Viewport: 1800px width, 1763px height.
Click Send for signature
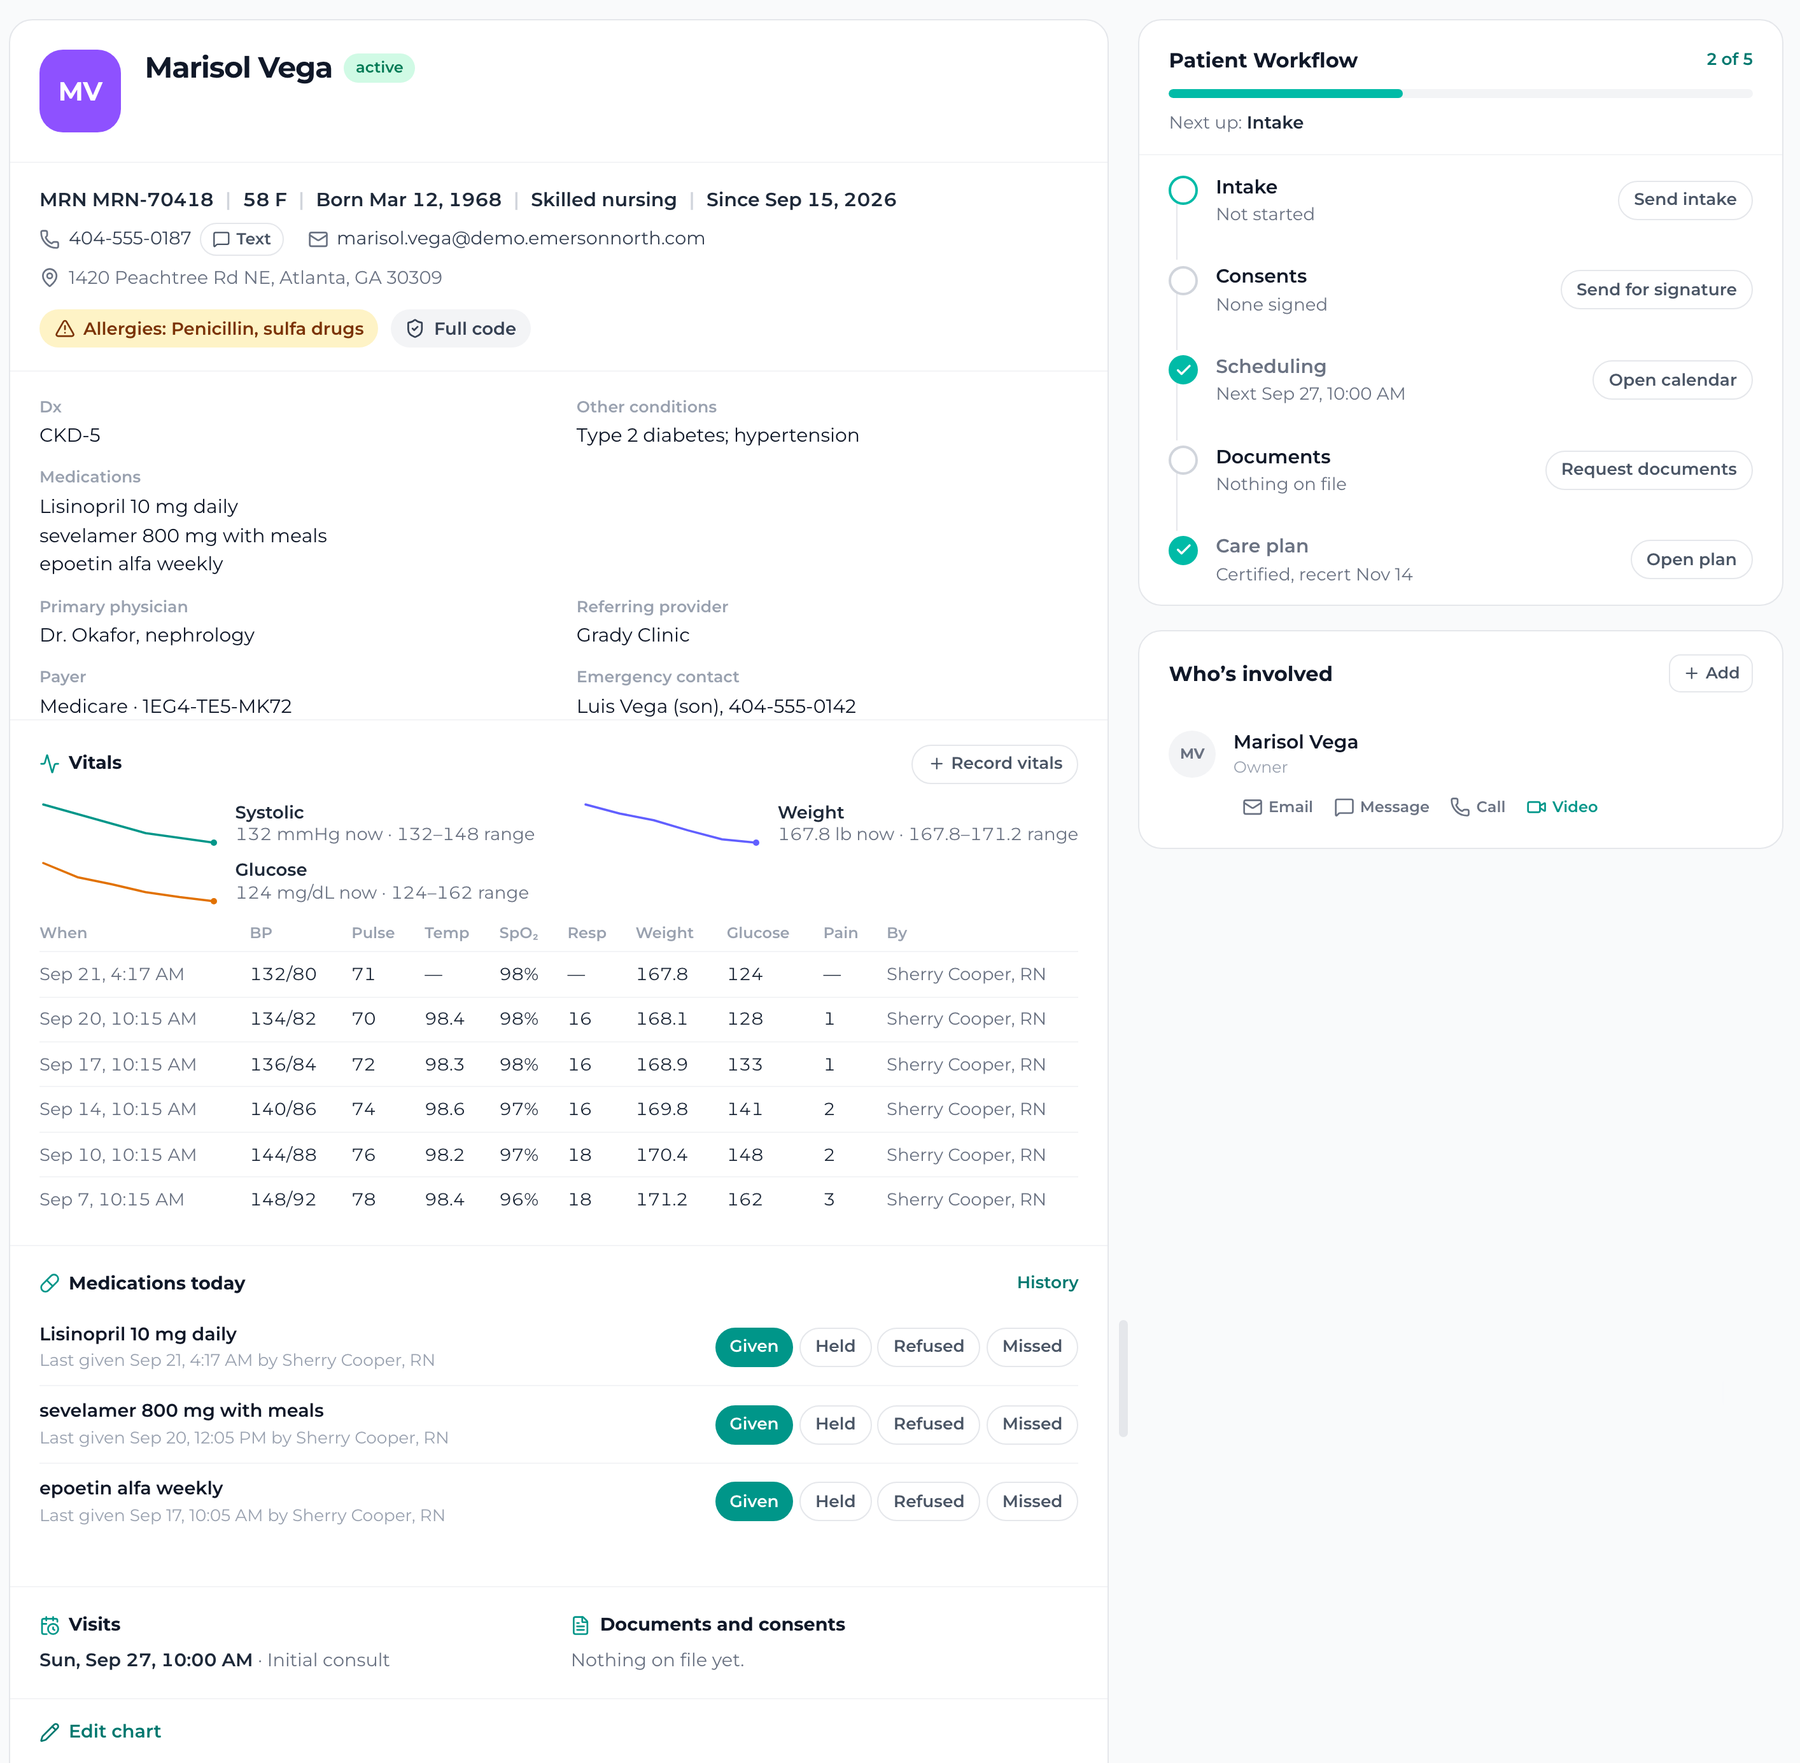(1656, 290)
